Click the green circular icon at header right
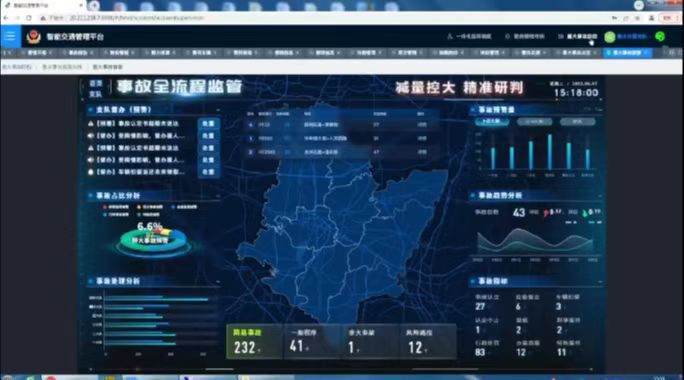 tap(660, 37)
